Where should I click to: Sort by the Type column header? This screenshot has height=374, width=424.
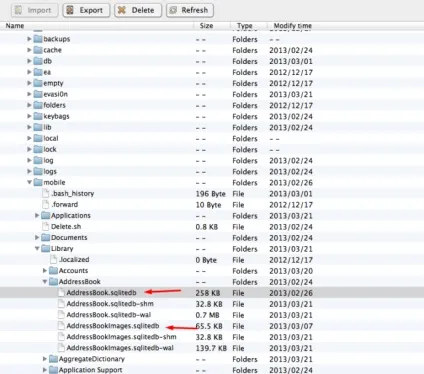[x=245, y=26]
